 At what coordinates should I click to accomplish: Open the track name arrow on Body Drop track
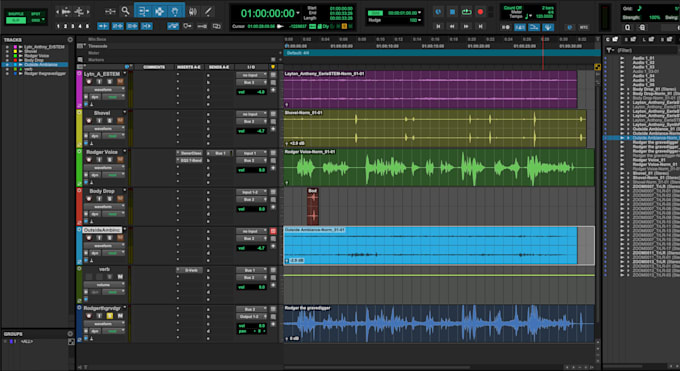click(124, 190)
